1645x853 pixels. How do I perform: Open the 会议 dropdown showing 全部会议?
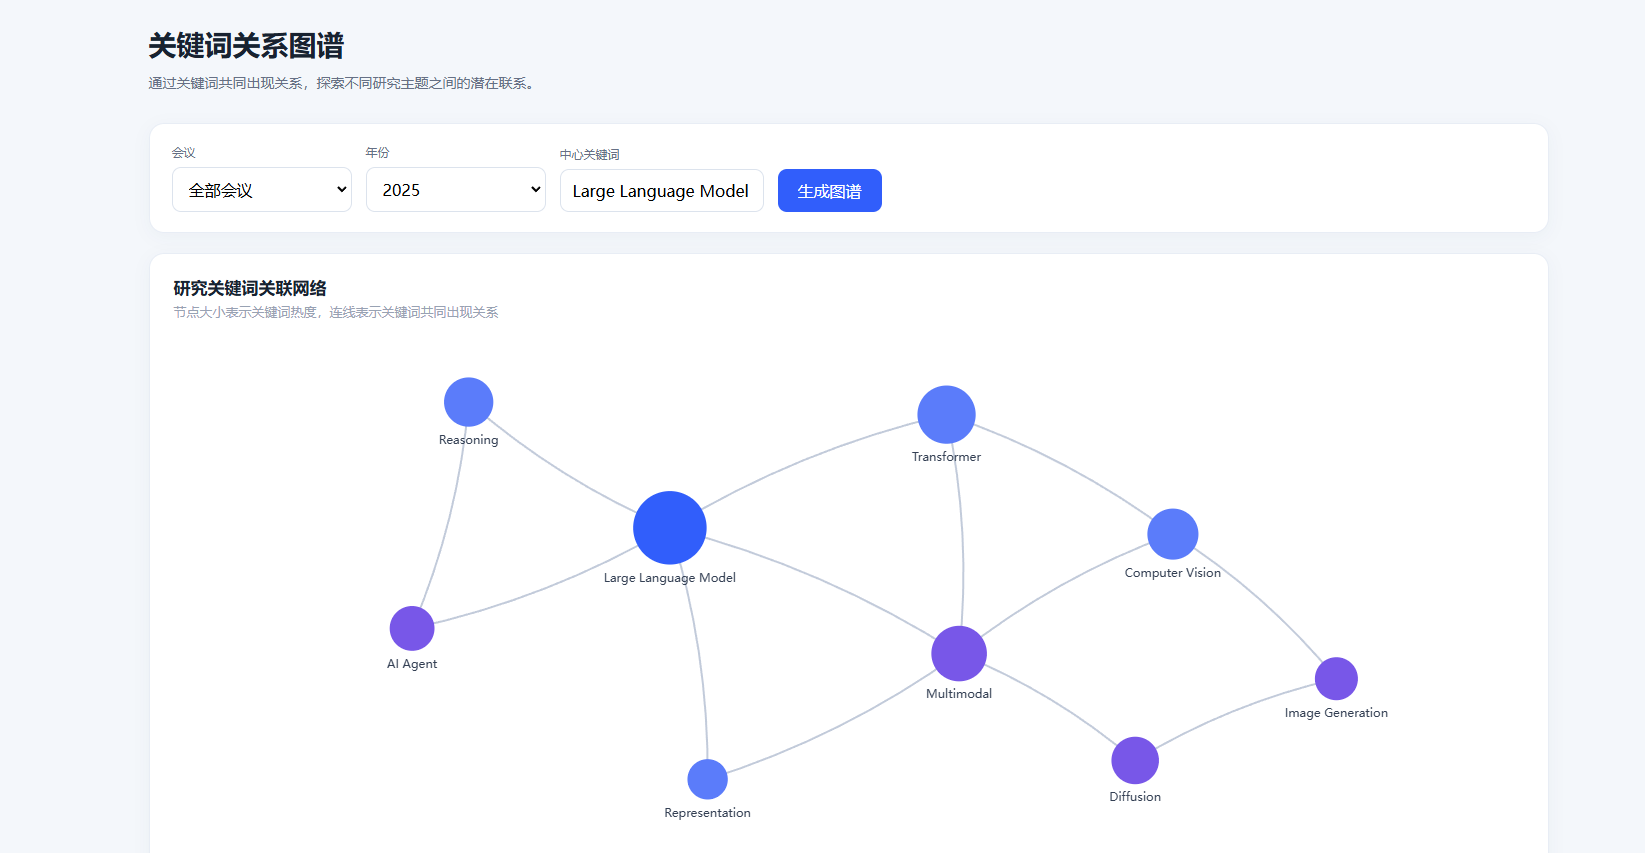pyautogui.click(x=262, y=190)
